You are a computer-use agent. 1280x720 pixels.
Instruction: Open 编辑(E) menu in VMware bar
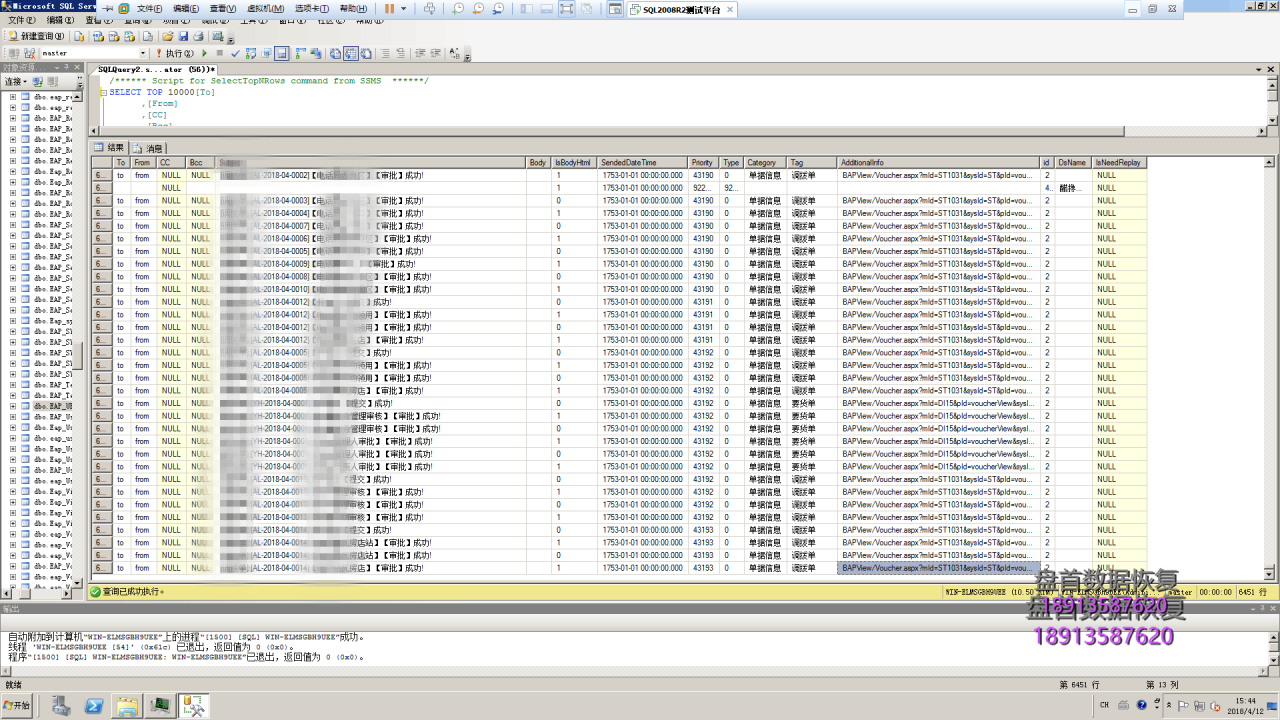186,8
